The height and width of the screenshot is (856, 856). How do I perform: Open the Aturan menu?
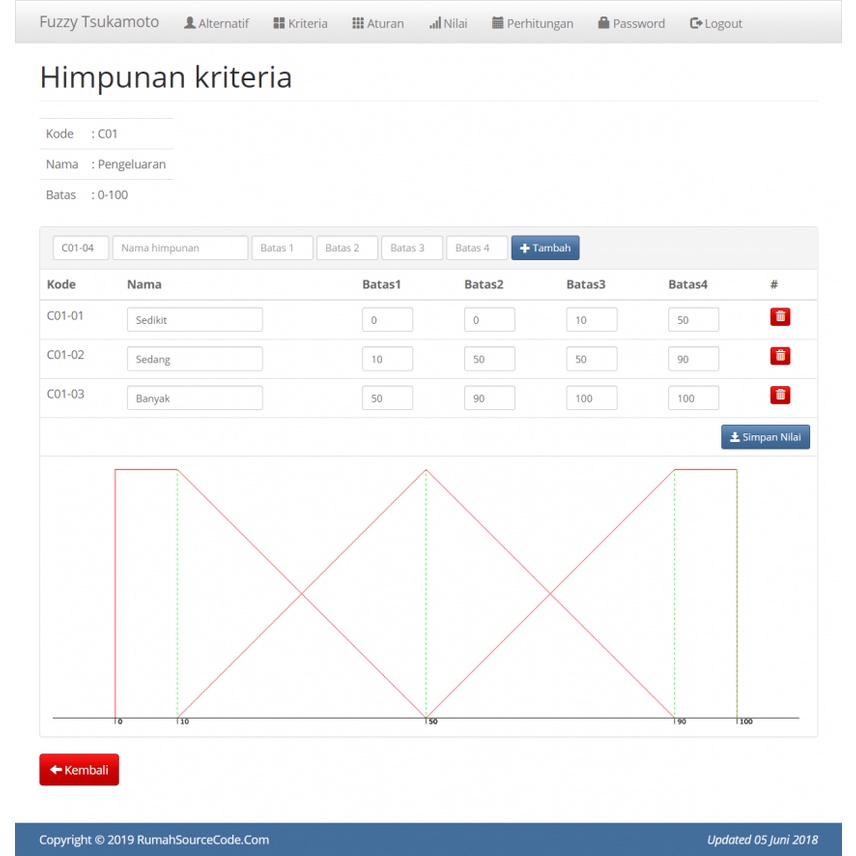click(x=377, y=22)
